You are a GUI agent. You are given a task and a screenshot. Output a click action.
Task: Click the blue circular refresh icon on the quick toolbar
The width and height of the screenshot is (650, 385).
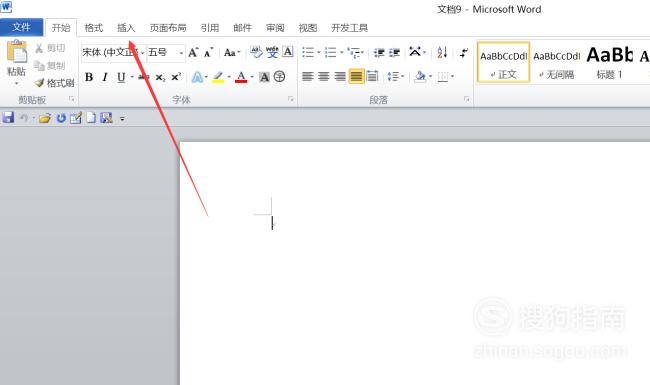coord(61,118)
